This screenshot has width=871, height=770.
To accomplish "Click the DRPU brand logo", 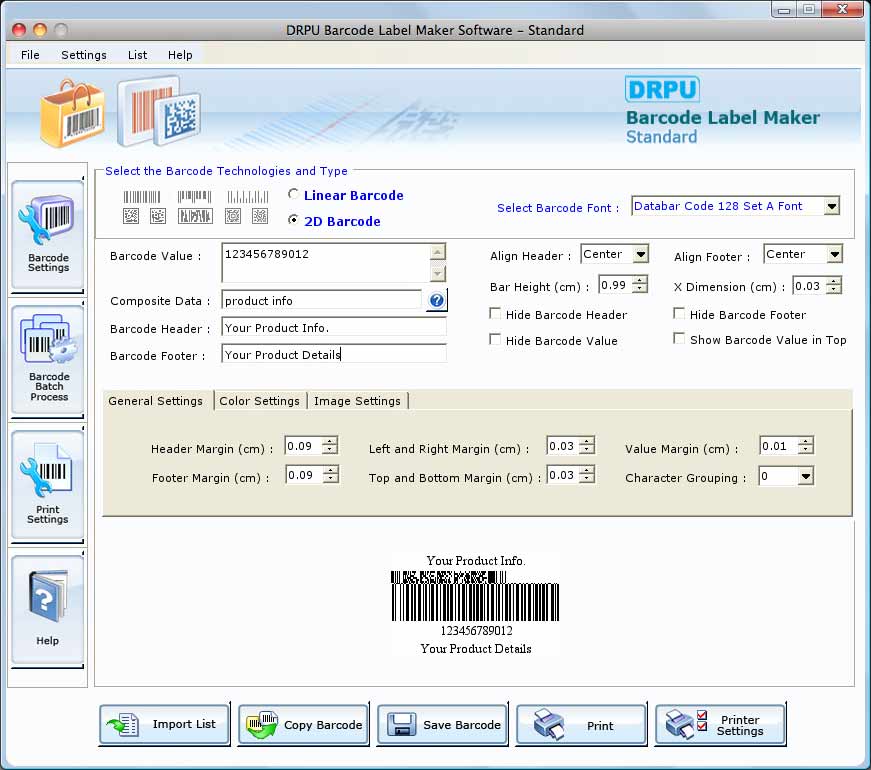I will click(x=662, y=89).
